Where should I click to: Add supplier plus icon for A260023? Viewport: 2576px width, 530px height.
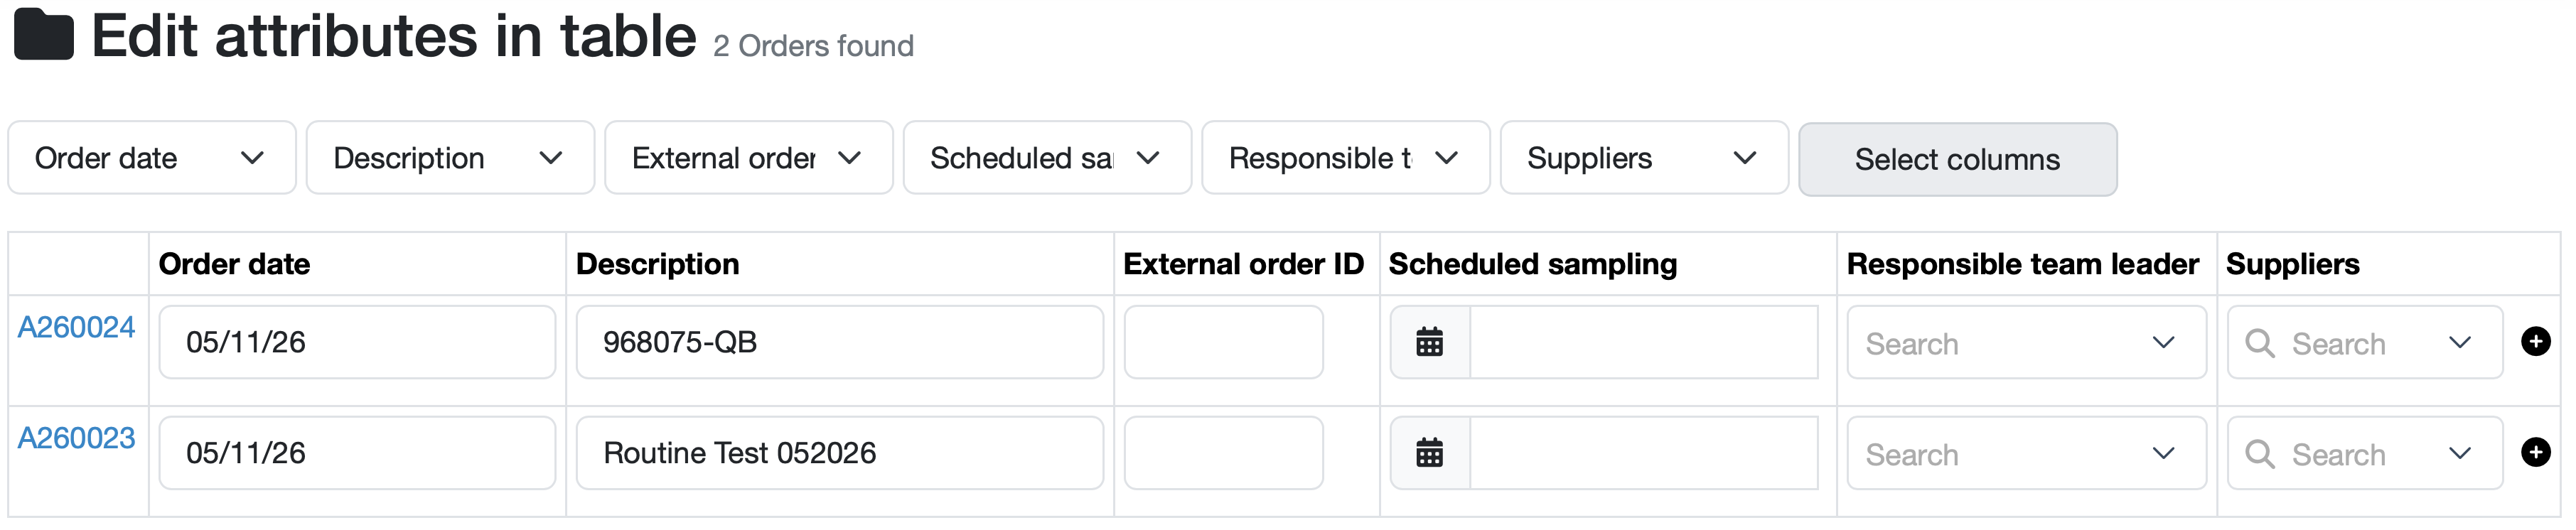(x=2535, y=452)
